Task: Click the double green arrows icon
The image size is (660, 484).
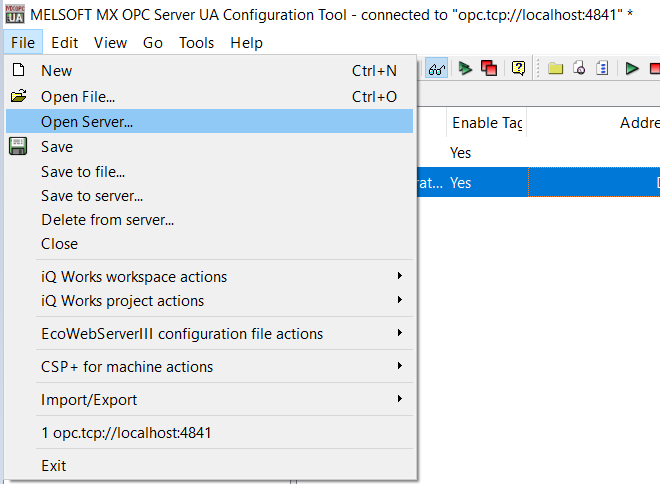Action: 465,68
